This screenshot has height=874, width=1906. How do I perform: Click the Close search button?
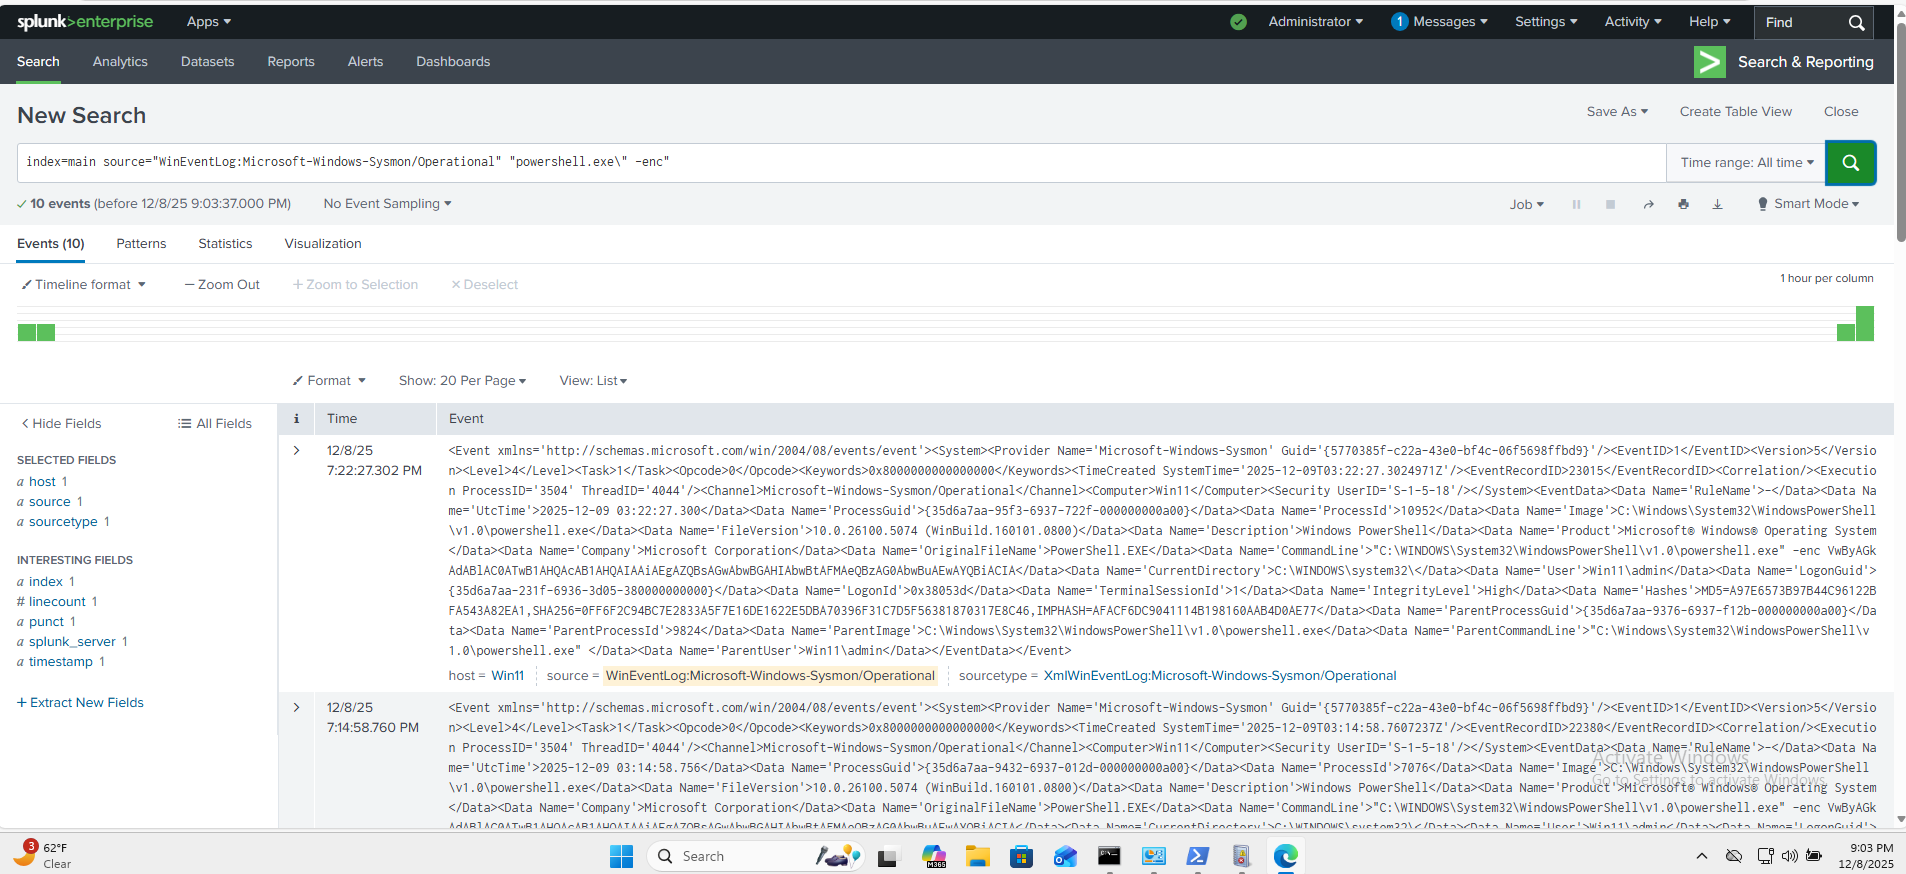(x=1841, y=112)
